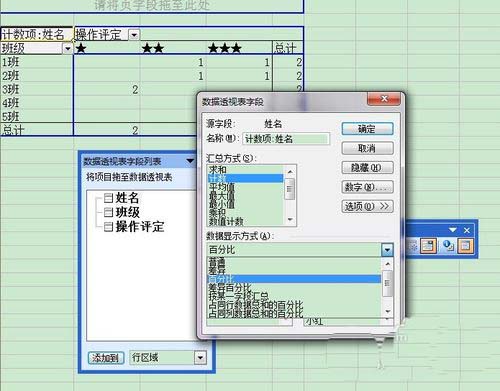Select 最大值 in the summary list
The height and width of the screenshot is (391, 500).
click(246, 196)
